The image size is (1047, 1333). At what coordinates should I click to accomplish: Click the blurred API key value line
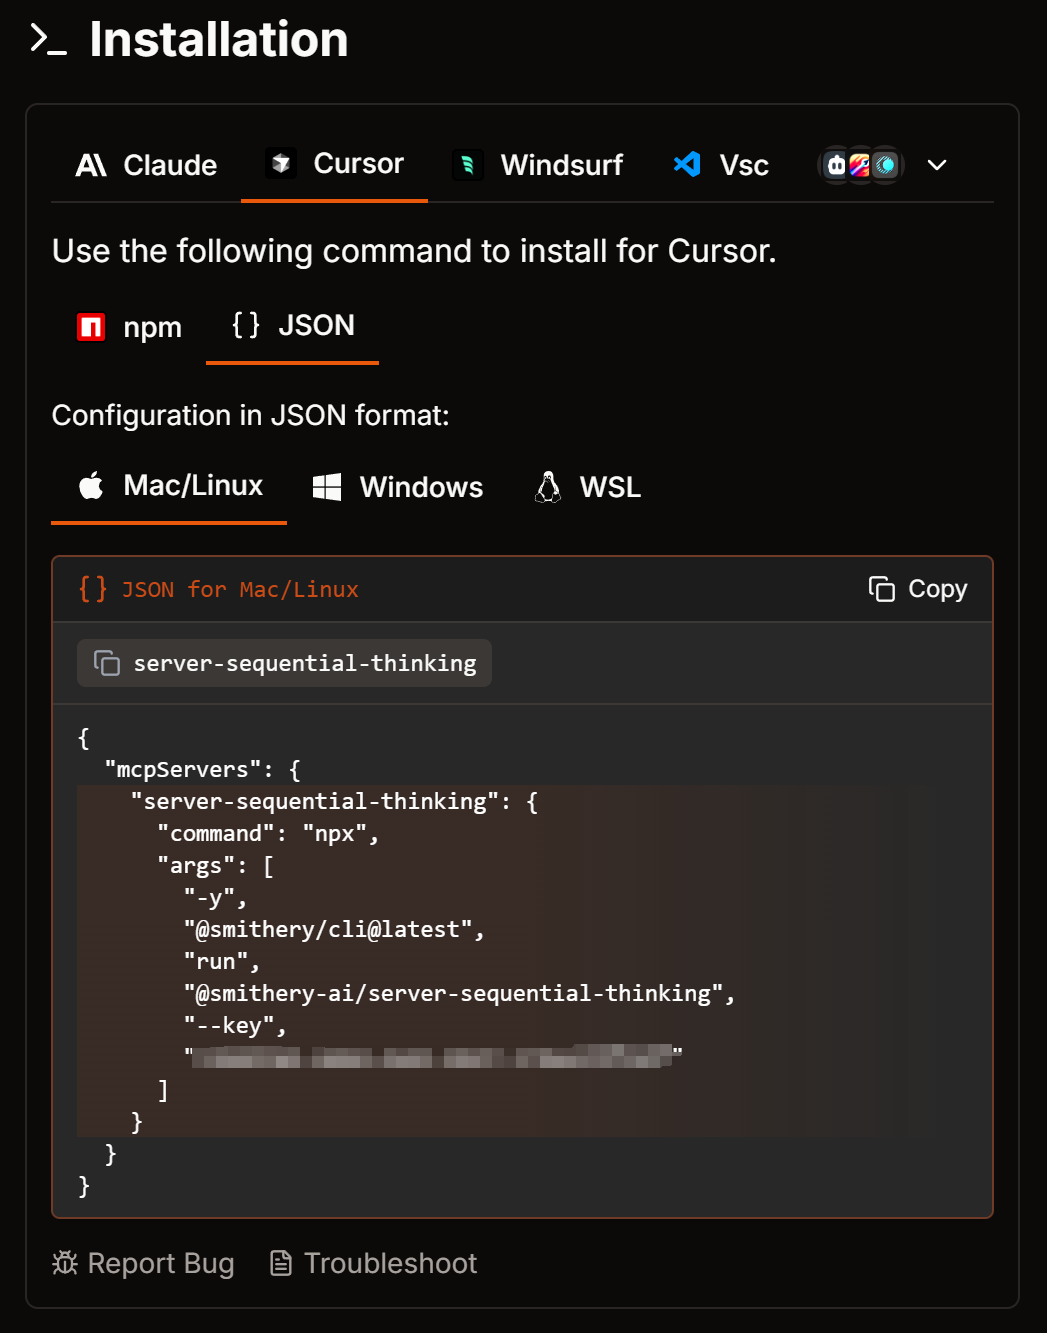pos(433,1056)
